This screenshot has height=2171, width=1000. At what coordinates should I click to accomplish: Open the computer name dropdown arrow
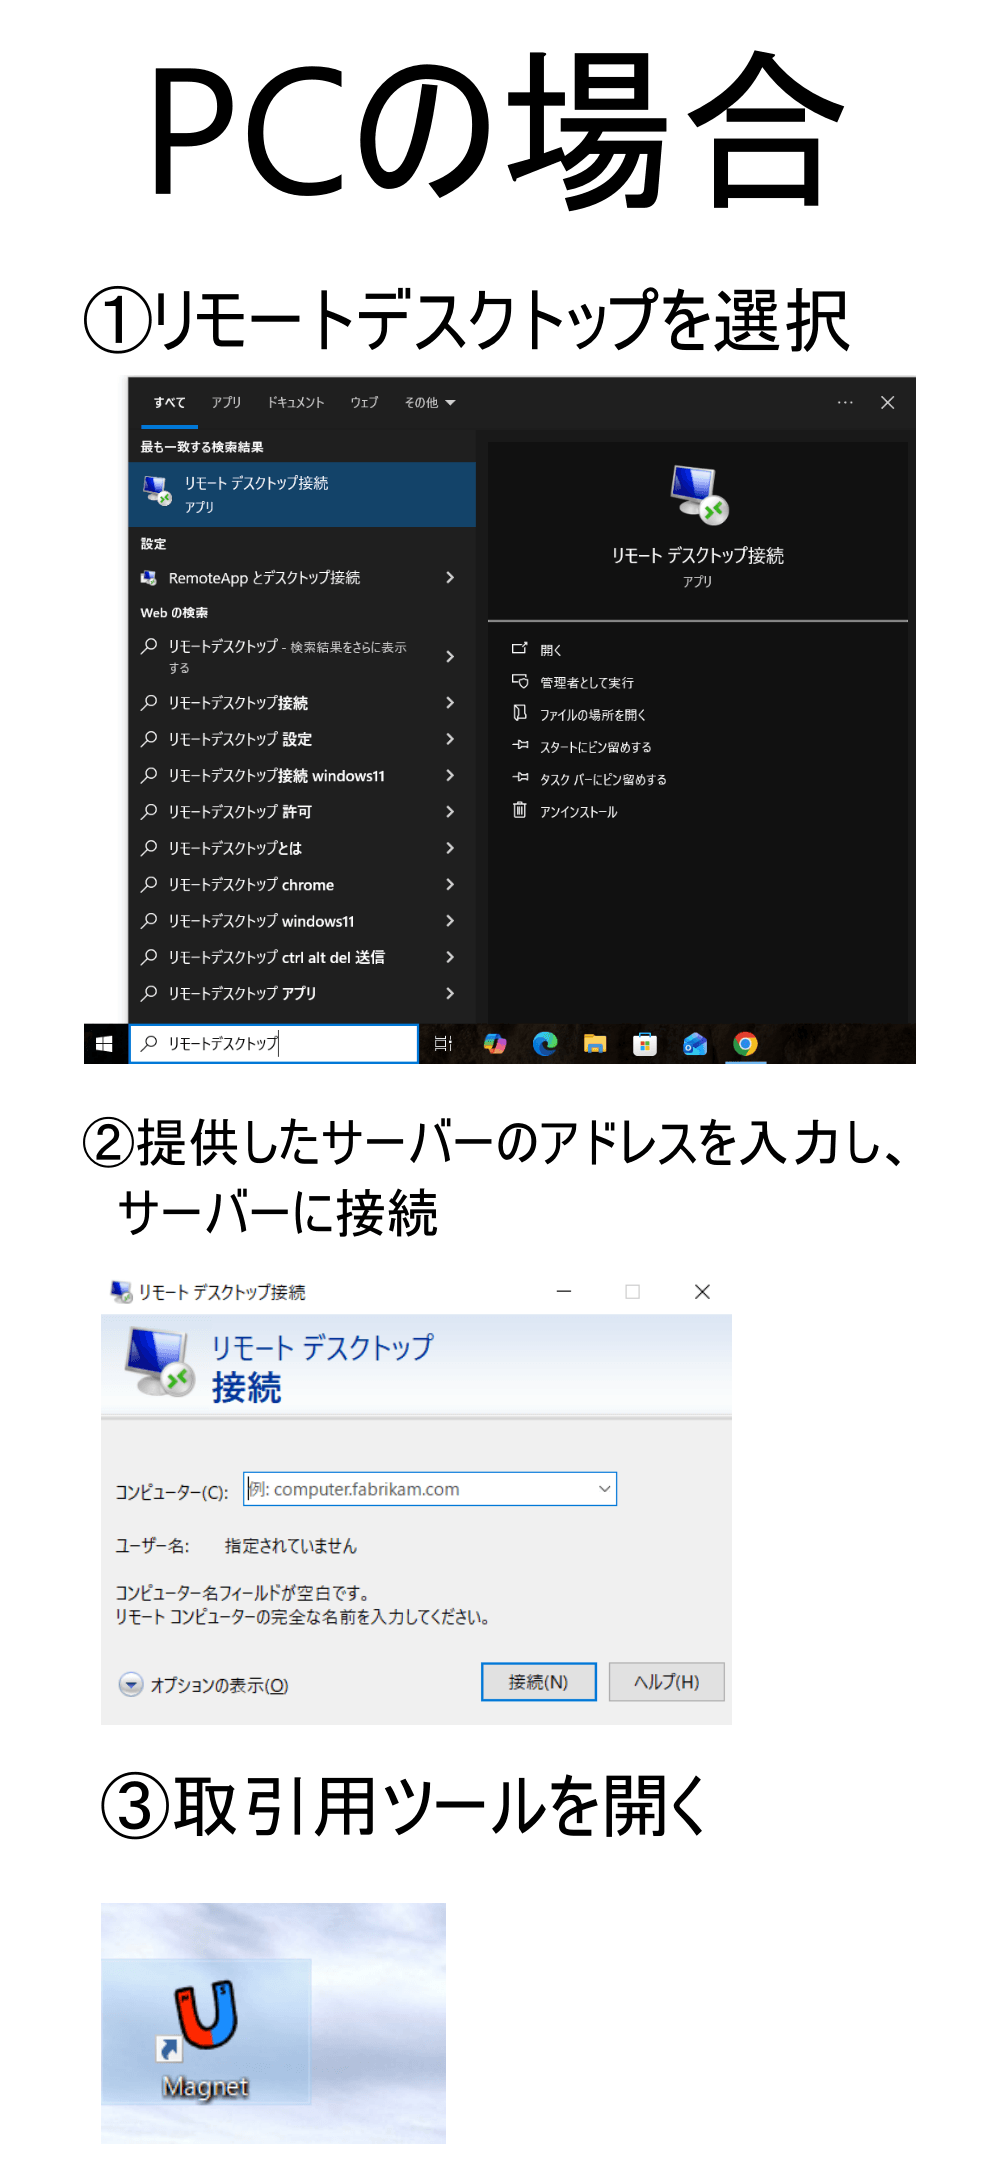pos(604,1489)
